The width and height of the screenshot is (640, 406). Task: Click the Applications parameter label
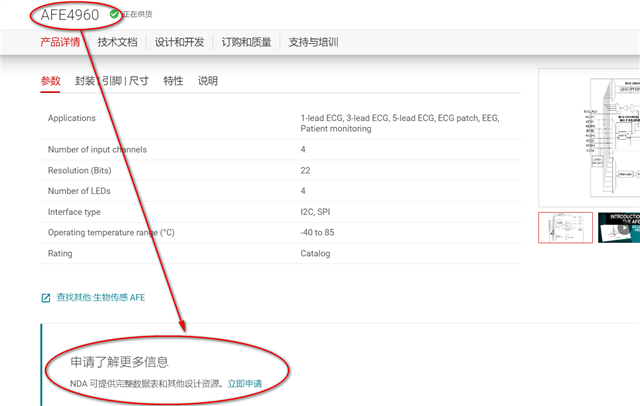pyautogui.click(x=71, y=118)
